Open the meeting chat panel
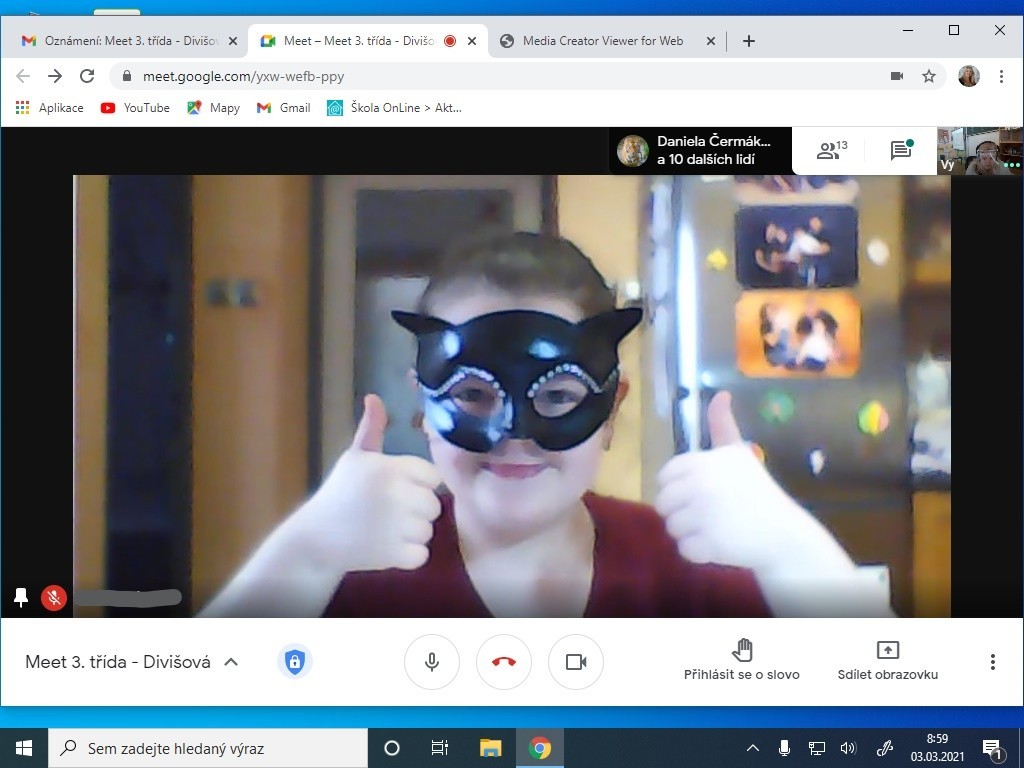The image size is (1024, 768). [x=901, y=151]
